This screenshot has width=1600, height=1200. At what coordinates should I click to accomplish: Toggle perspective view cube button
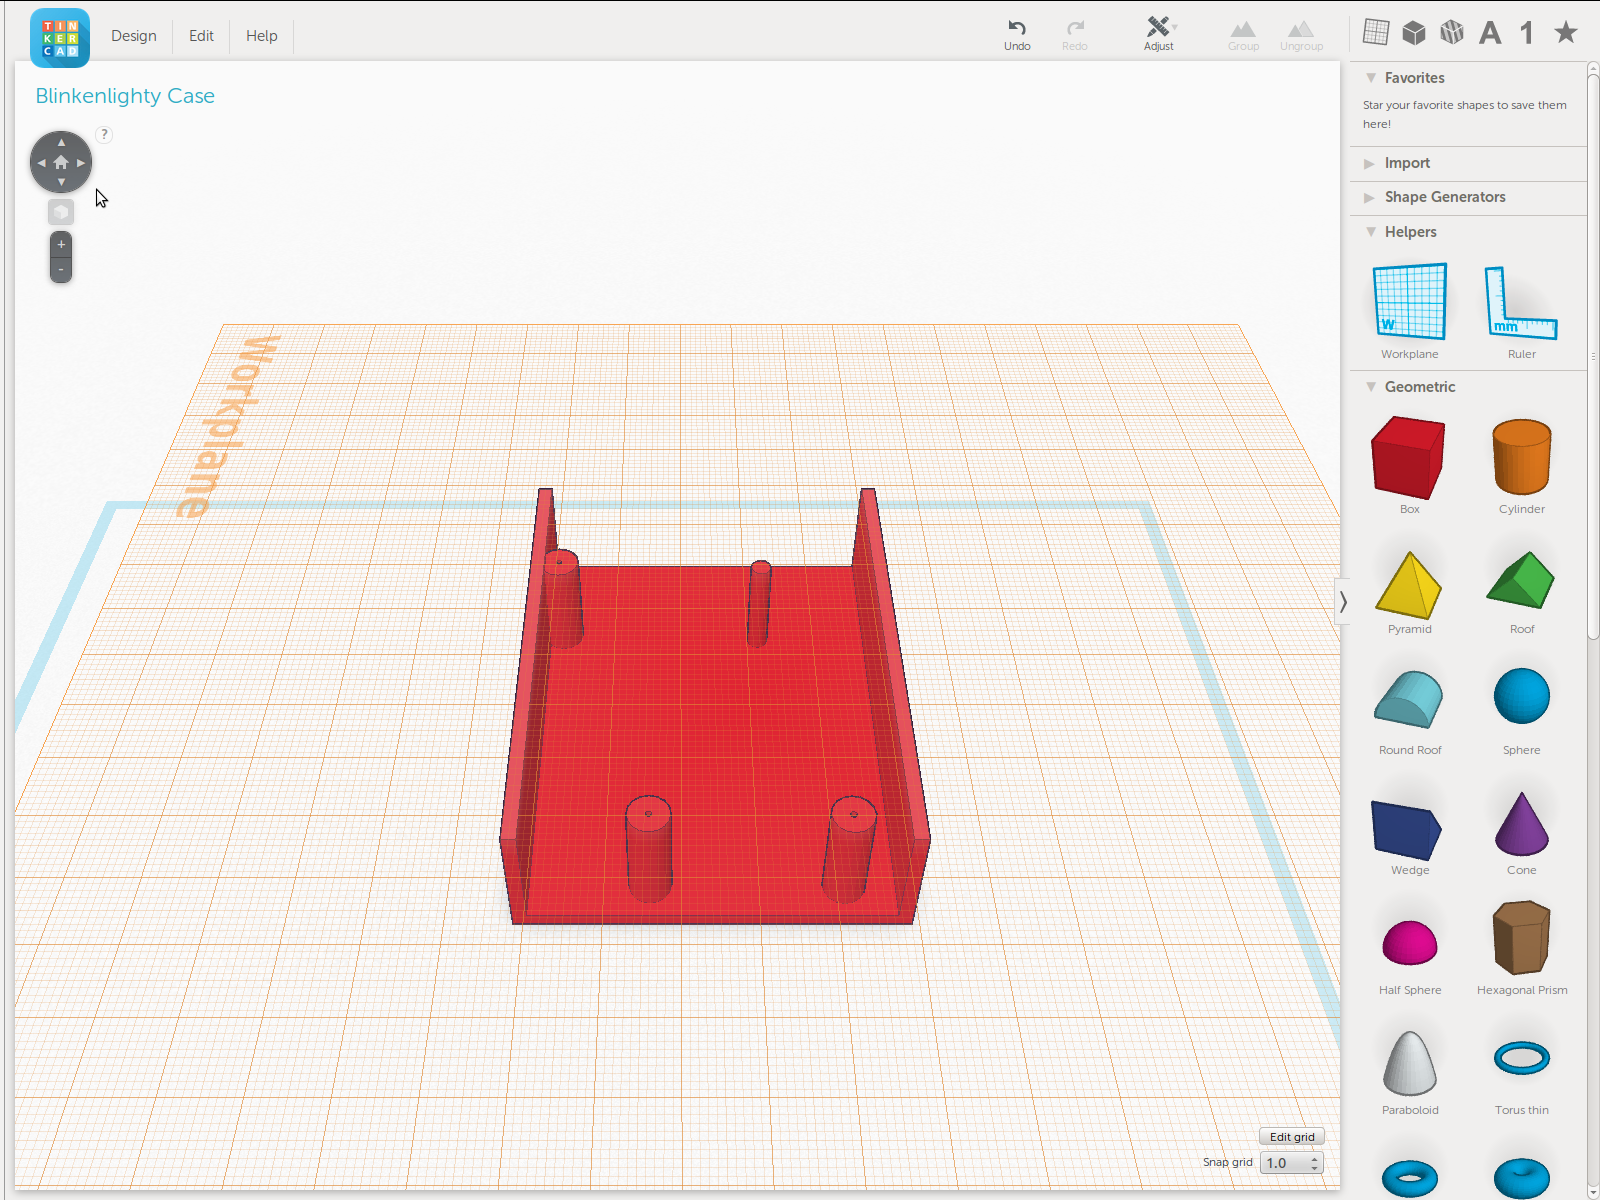(x=61, y=212)
